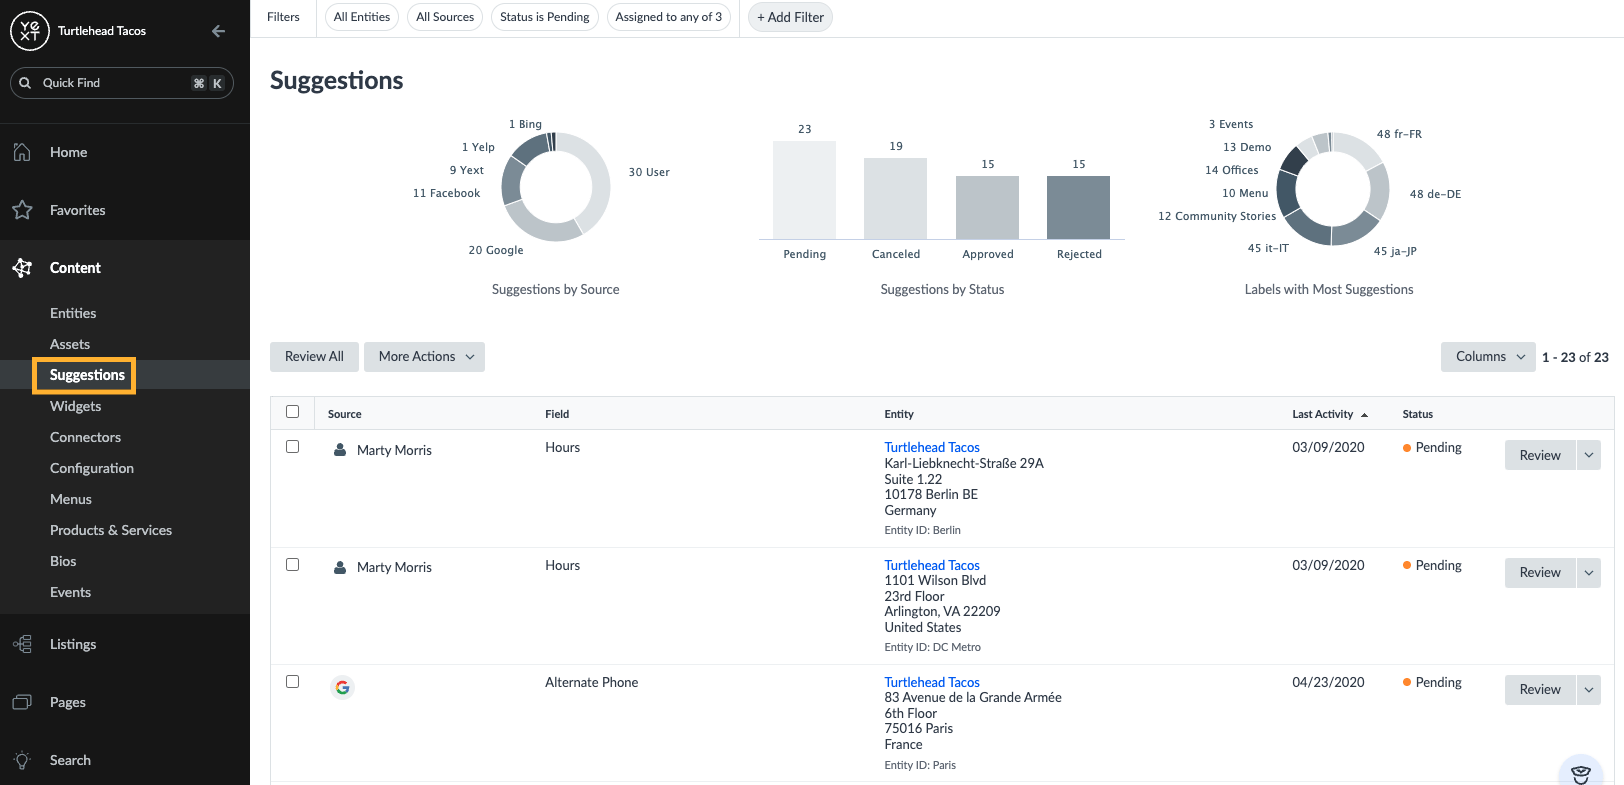Open Turtlehead Tacos link for Berlin entity
This screenshot has width=1624, height=785.
coord(932,447)
